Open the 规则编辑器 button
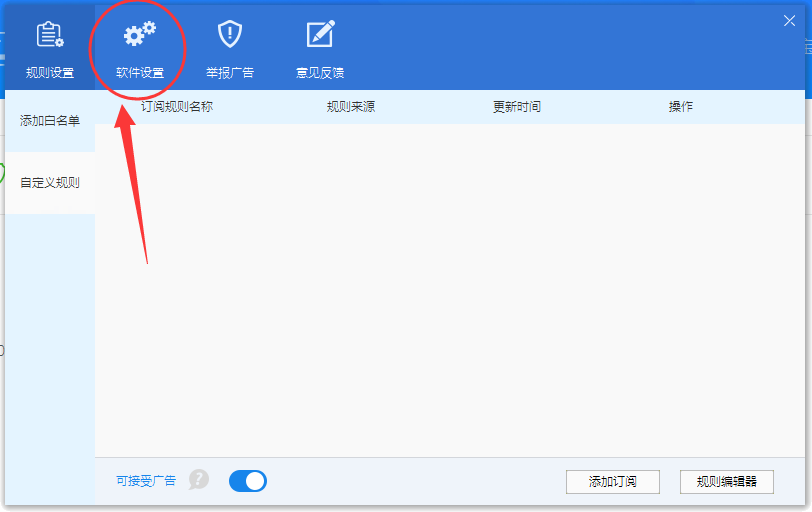The width and height of the screenshot is (812, 512). click(x=727, y=481)
